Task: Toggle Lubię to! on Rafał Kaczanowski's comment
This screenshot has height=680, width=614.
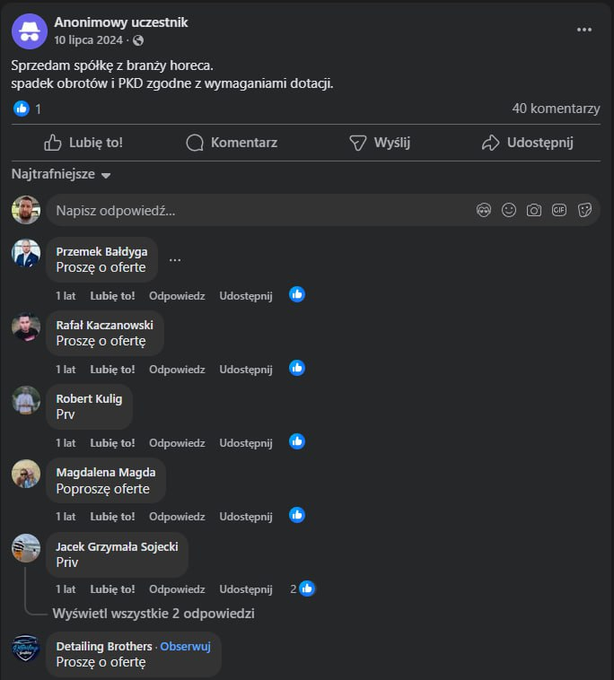Action: point(112,369)
